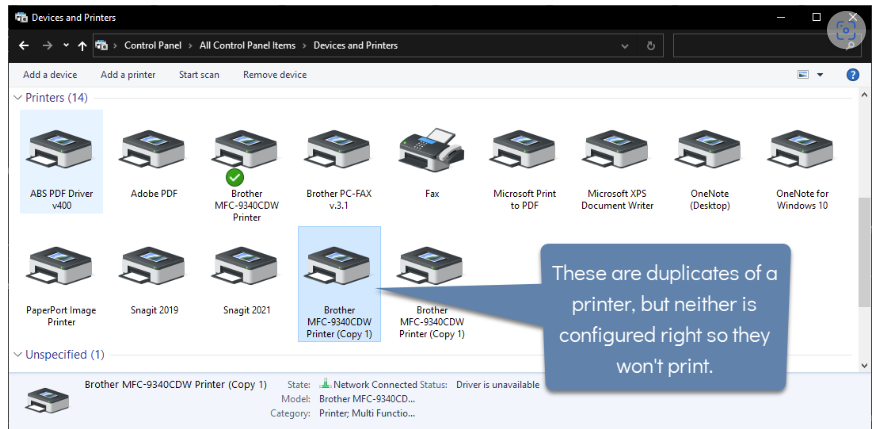The height and width of the screenshot is (429, 875).
Task: Select the Snagit 2021 printer icon
Action: click(x=246, y=266)
